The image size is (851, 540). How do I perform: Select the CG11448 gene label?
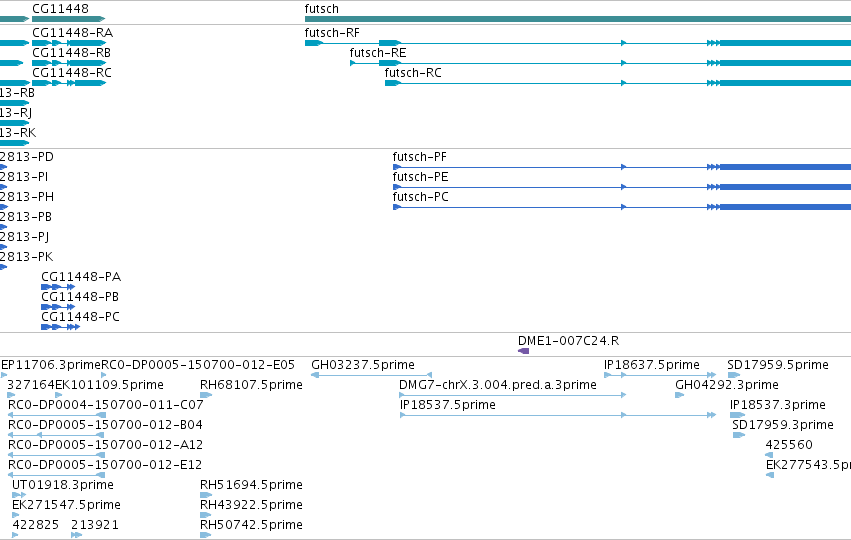click(x=60, y=9)
